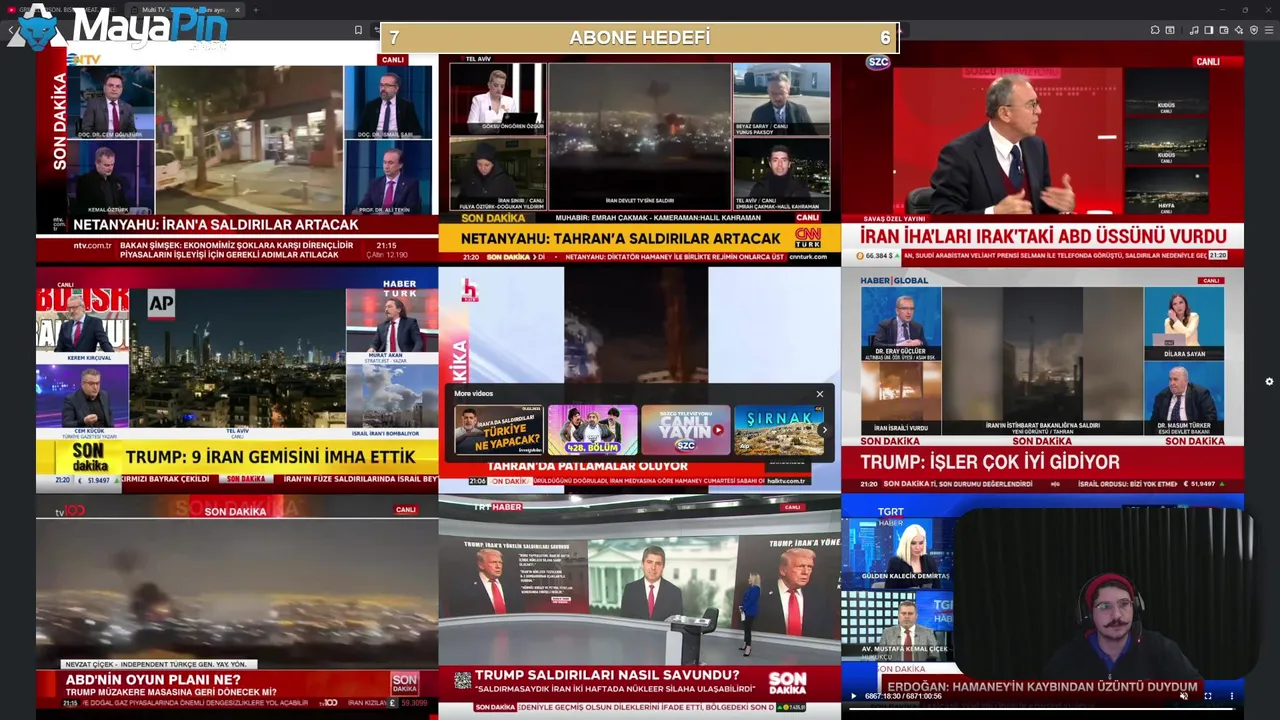The image size is (1280, 720).
Task: Open the 'Şırnak' suggested video thumbnail
Action: click(779, 430)
